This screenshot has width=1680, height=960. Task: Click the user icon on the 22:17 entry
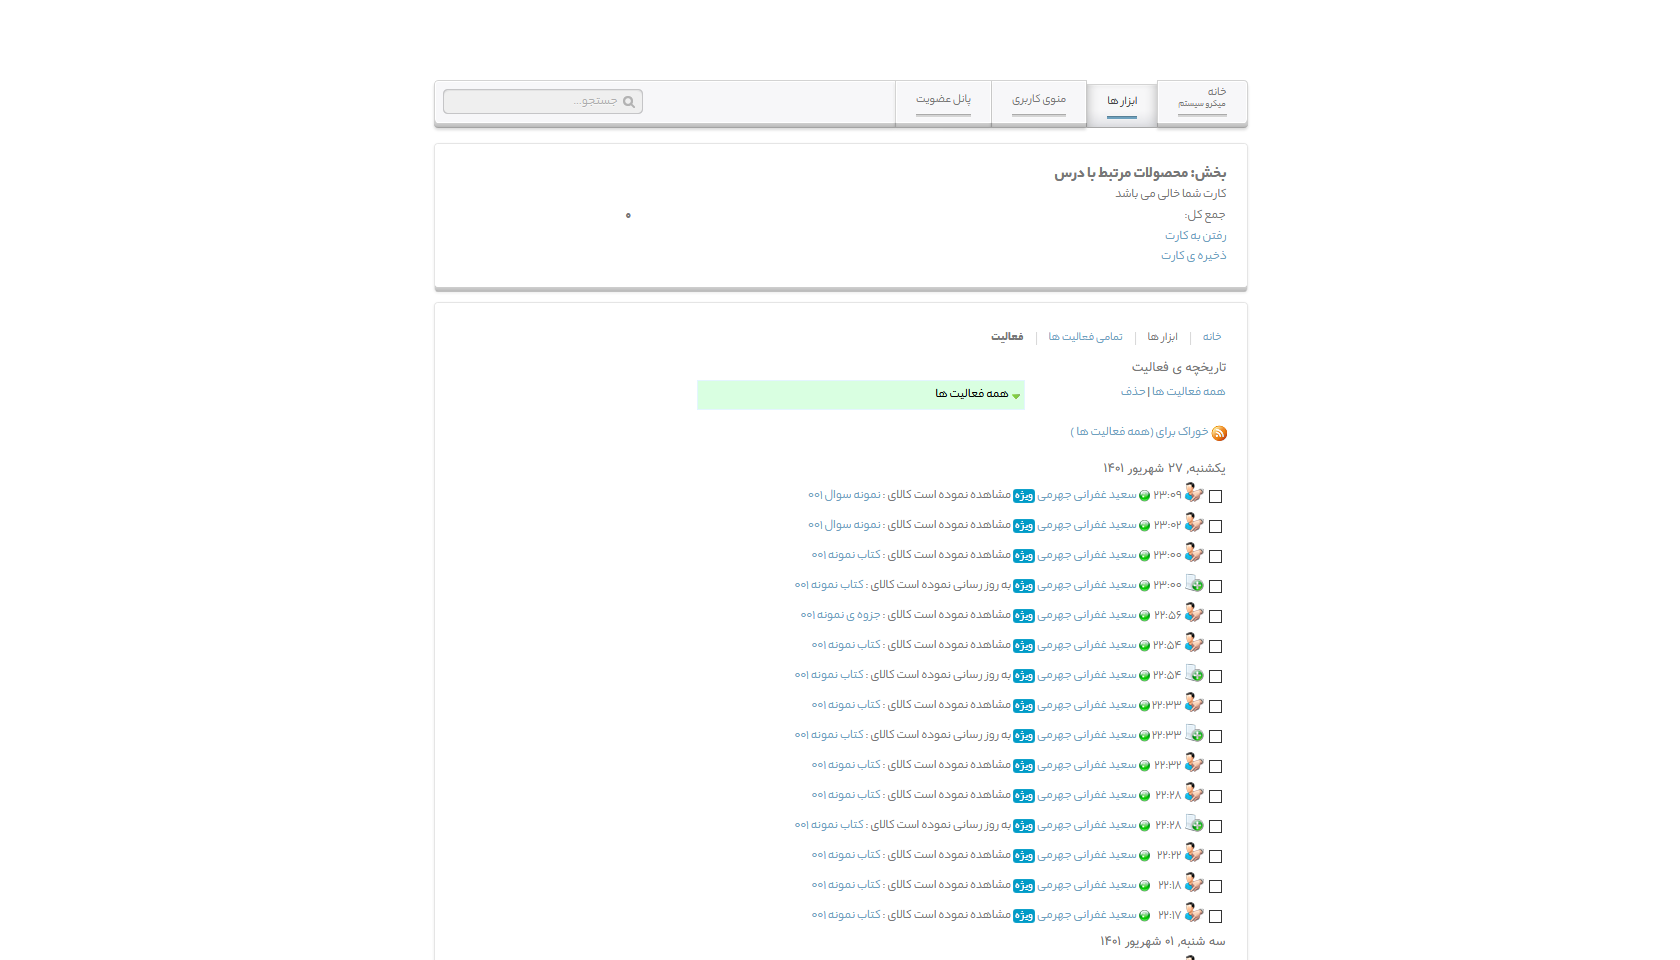tap(1194, 914)
